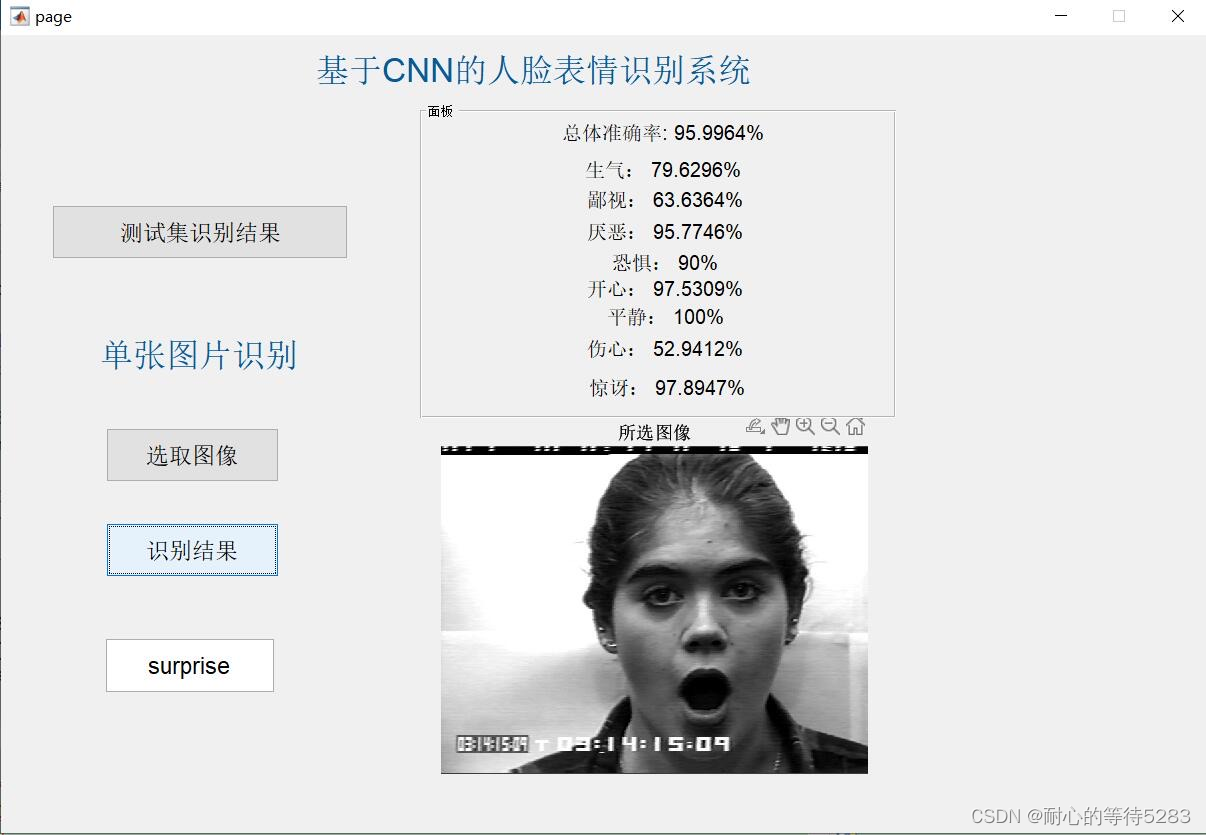
Task: Select the zoom out tool above the image
Action: pyautogui.click(x=829, y=426)
